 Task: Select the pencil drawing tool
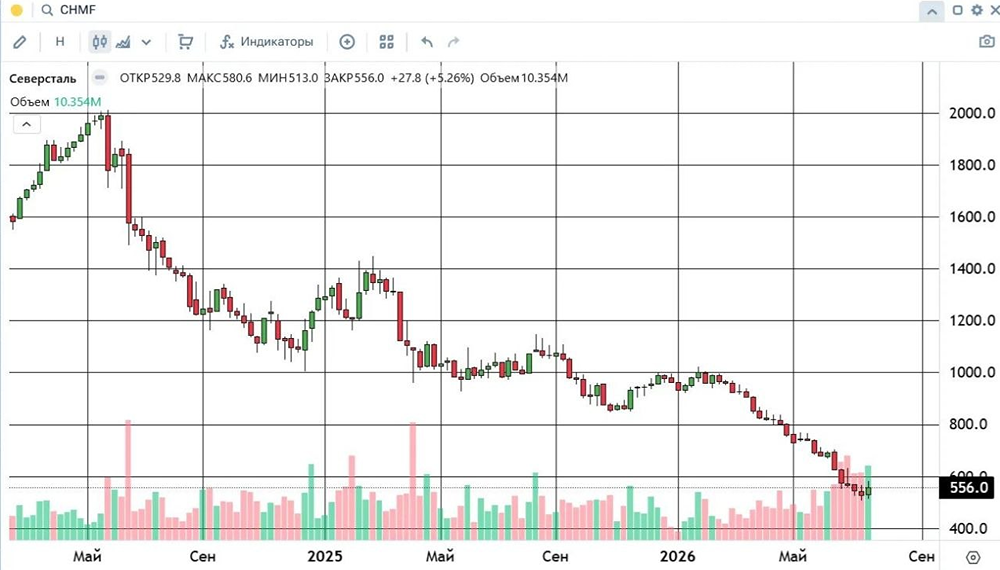(x=20, y=42)
